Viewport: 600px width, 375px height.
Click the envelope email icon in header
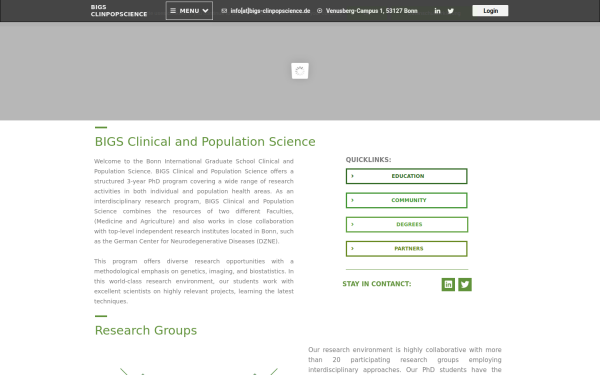click(224, 11)
